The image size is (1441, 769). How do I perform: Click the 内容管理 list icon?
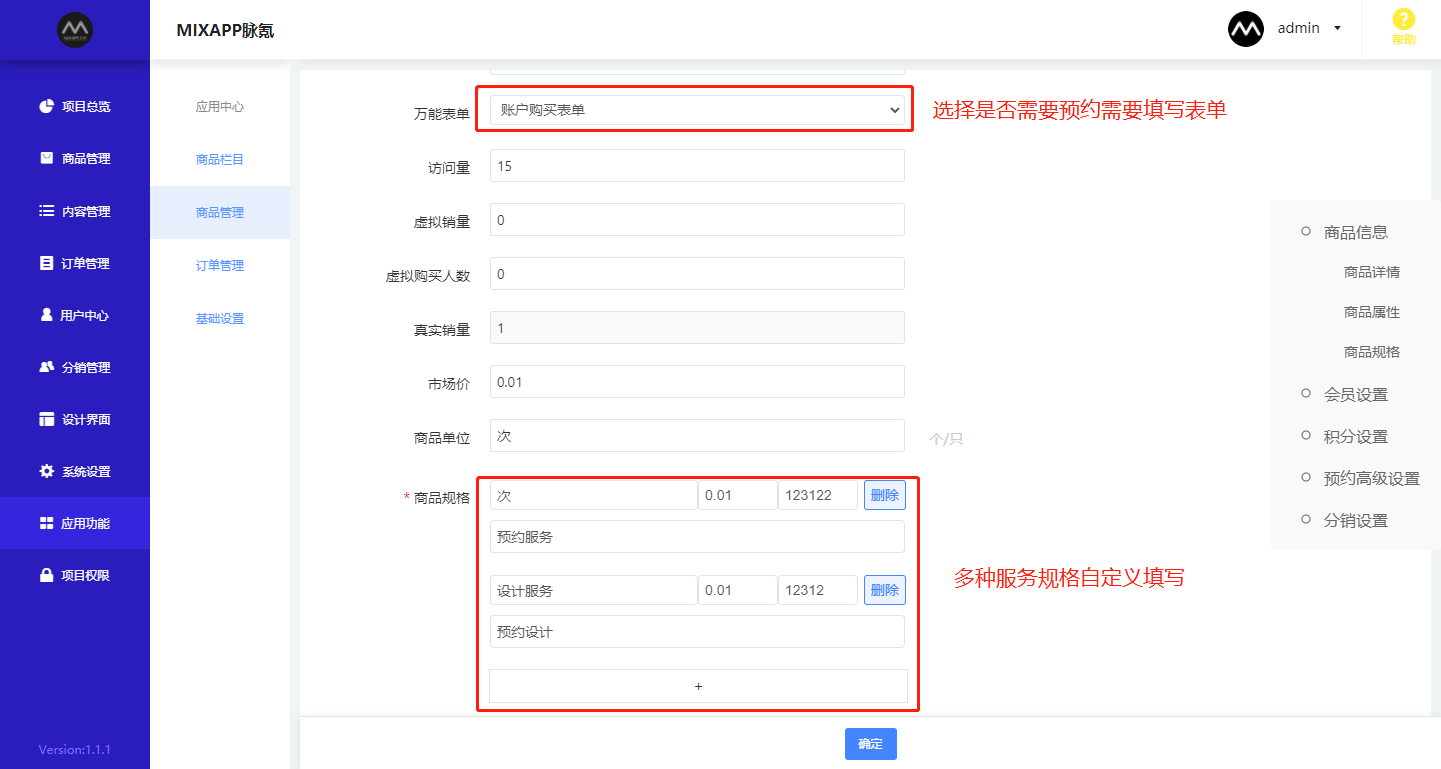46,211
